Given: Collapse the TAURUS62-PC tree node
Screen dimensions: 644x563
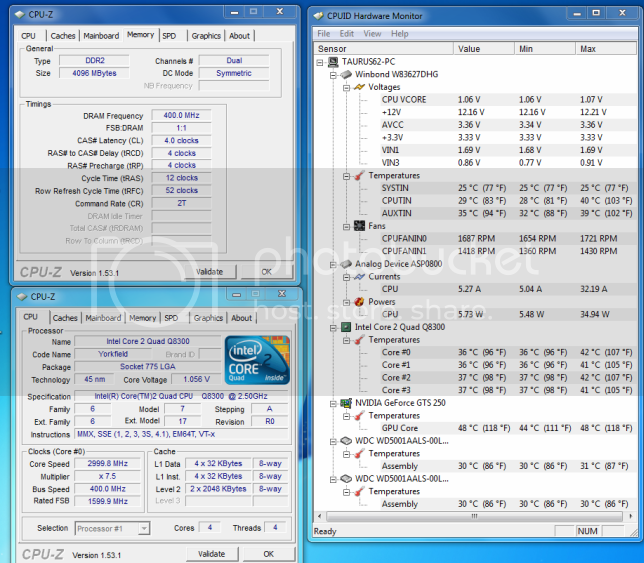Looking at the screenshot, I should [x=320, y=62].
